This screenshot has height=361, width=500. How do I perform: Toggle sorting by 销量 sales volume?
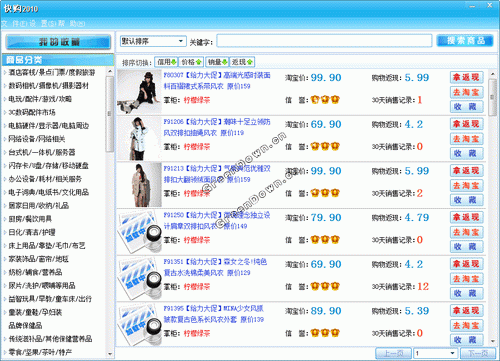tap(217, 62)
